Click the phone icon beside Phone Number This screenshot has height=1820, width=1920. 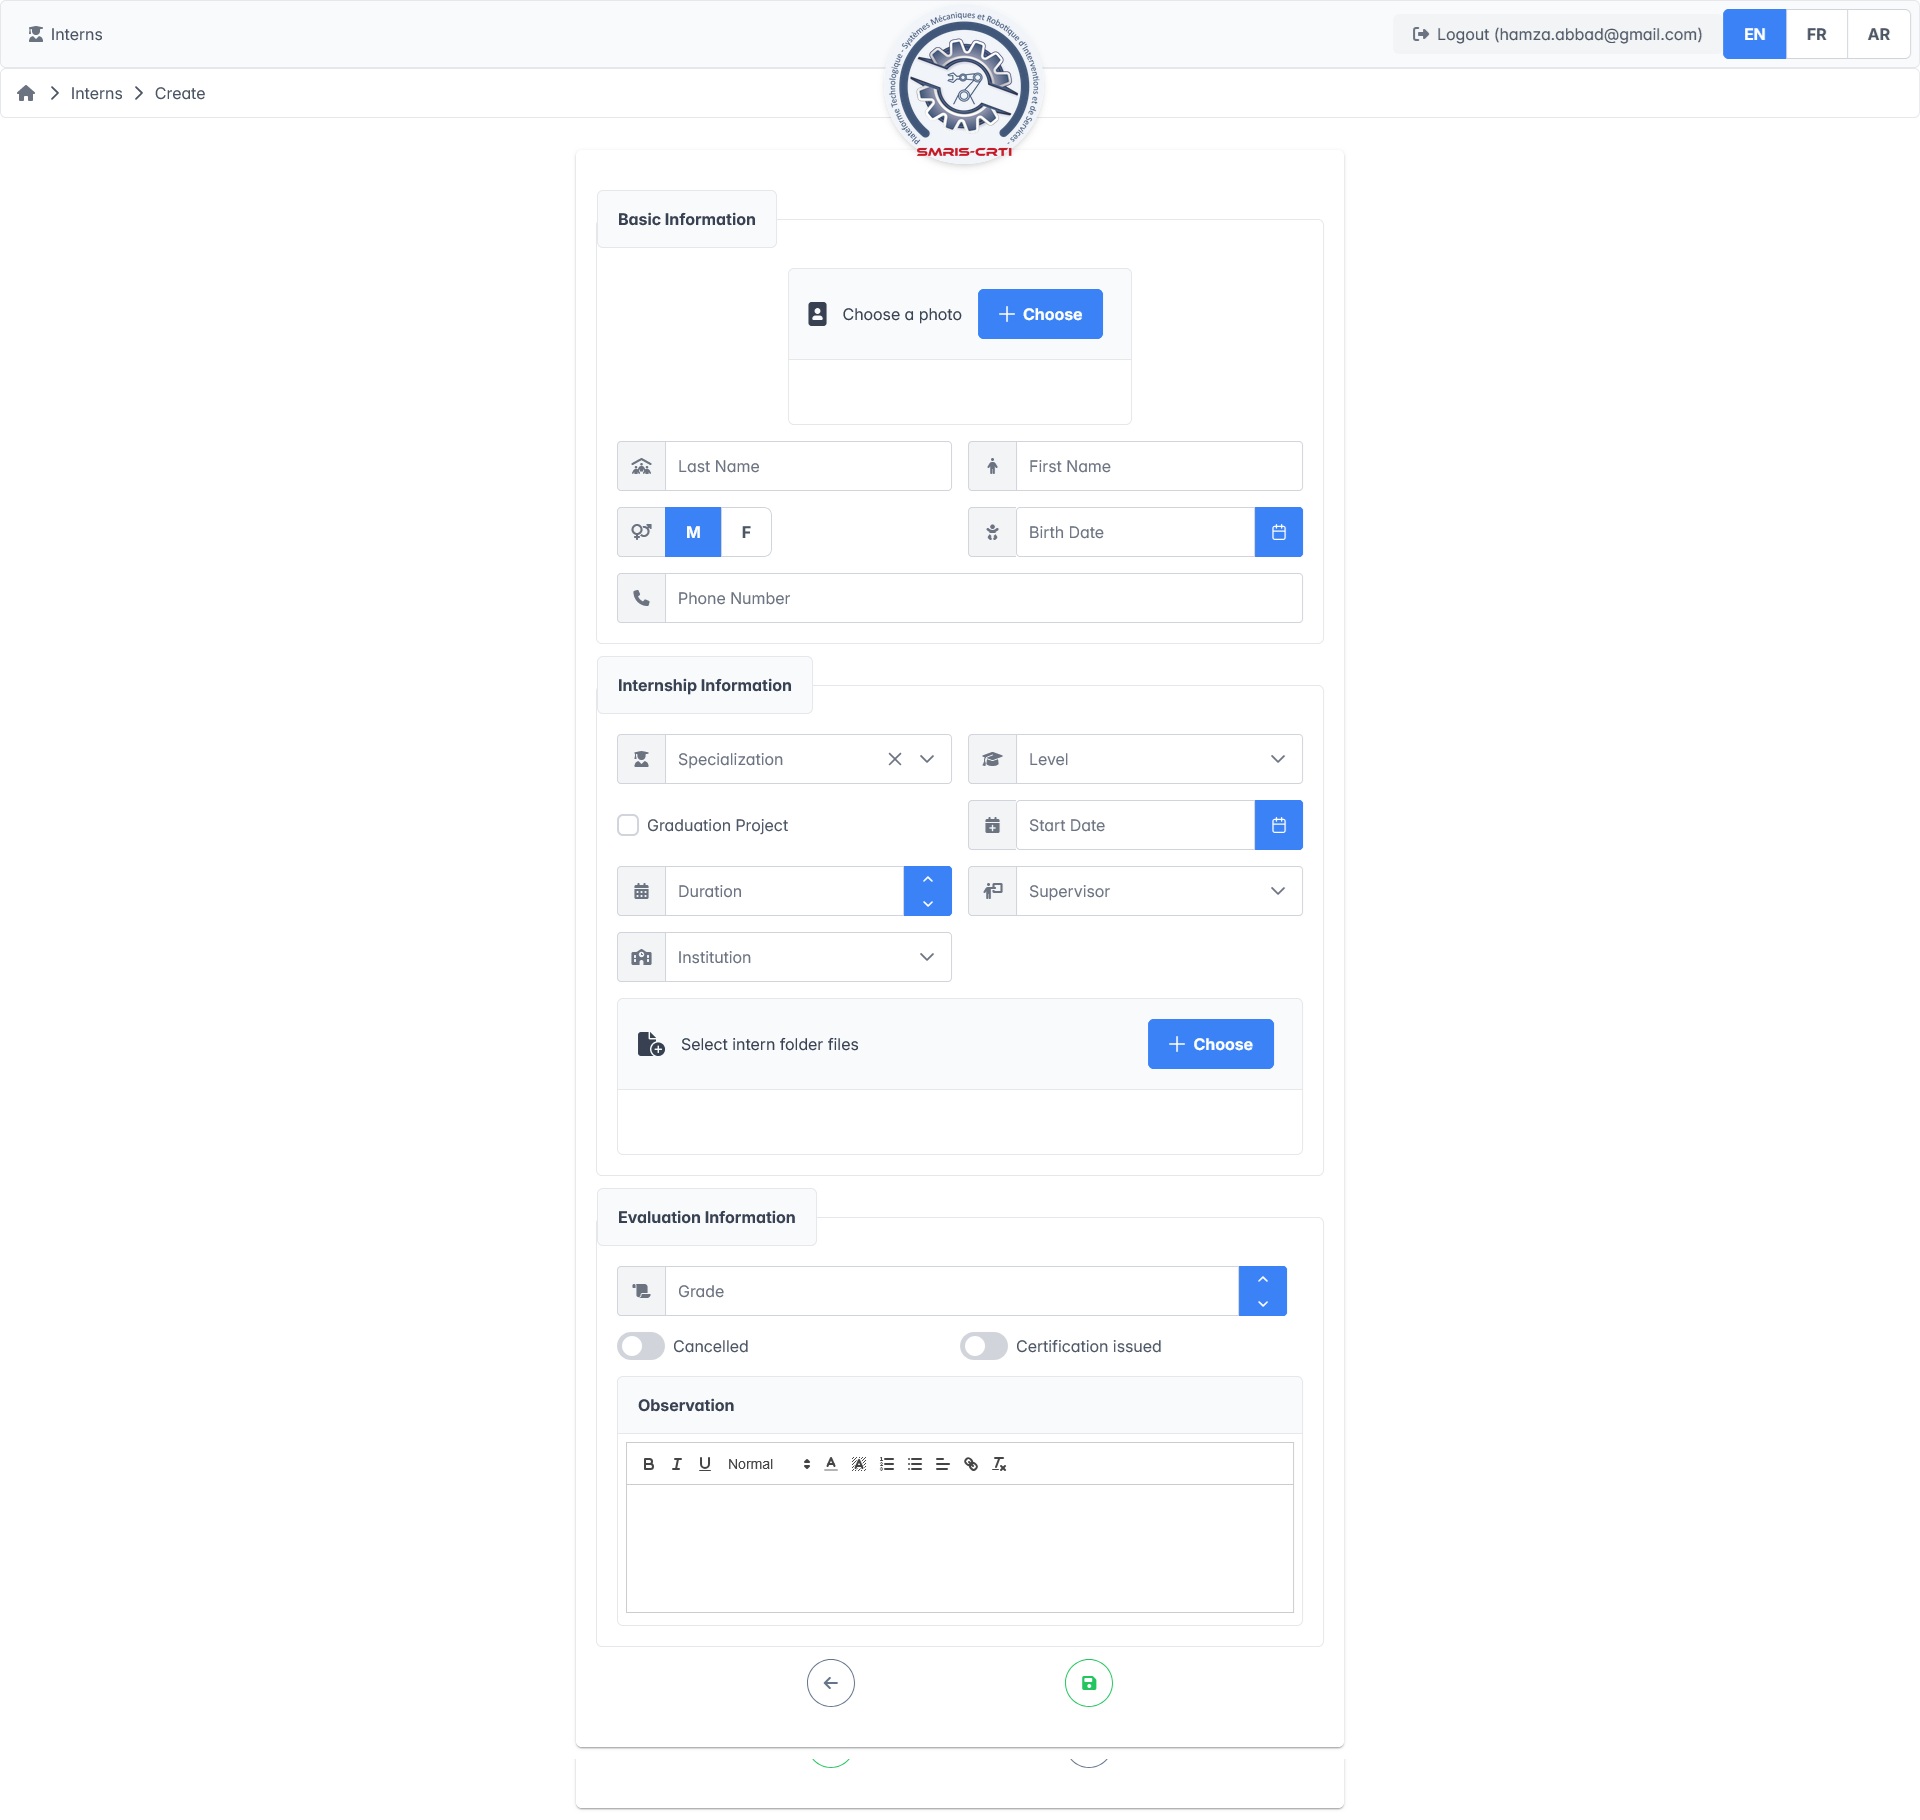pyautogui.click(x=641, y=598)
